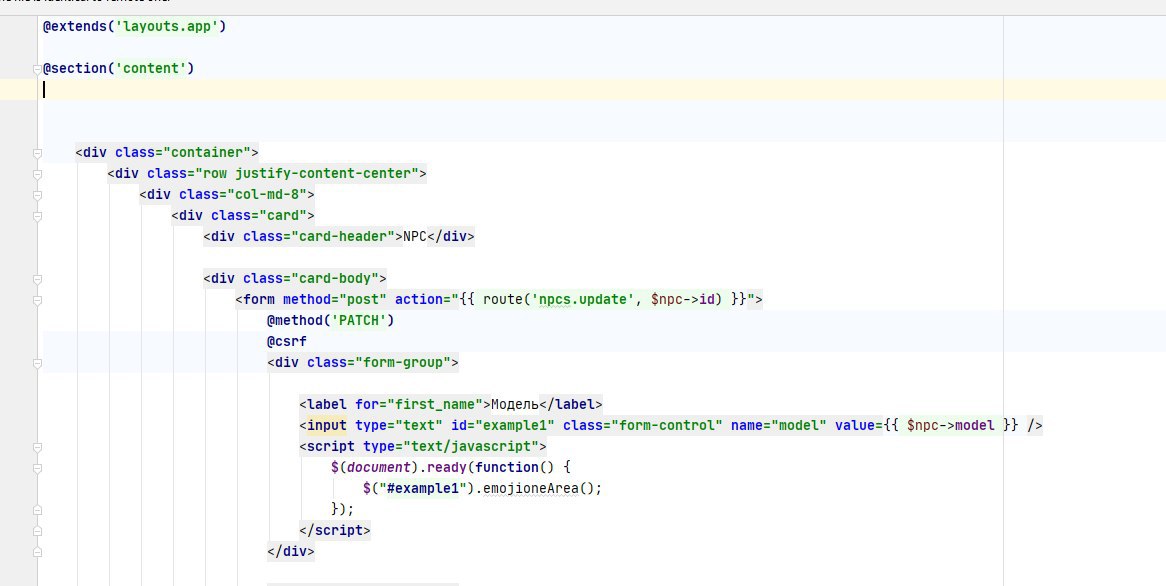Click the Модель label text
This screenshot has width=1166, height=586.
click(515, 405)
